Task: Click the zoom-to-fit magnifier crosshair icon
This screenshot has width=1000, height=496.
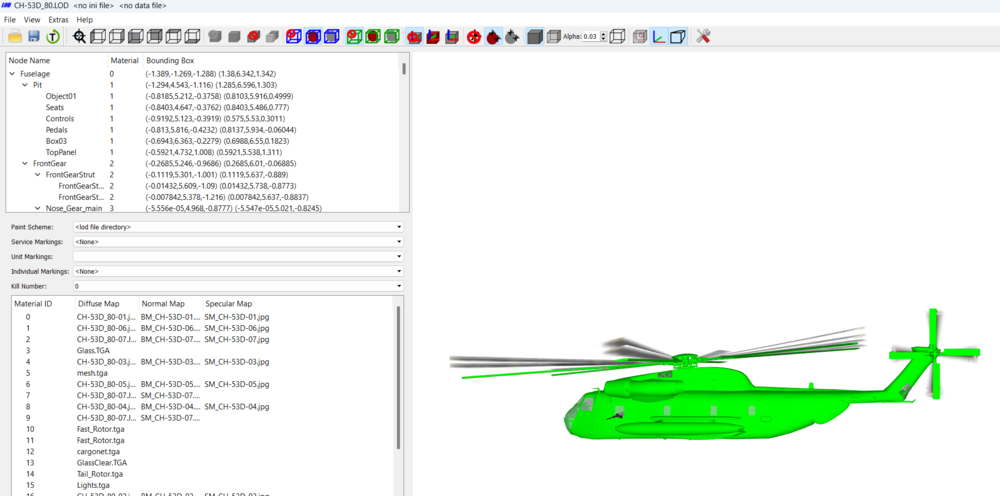Action: tap(80, 37)
